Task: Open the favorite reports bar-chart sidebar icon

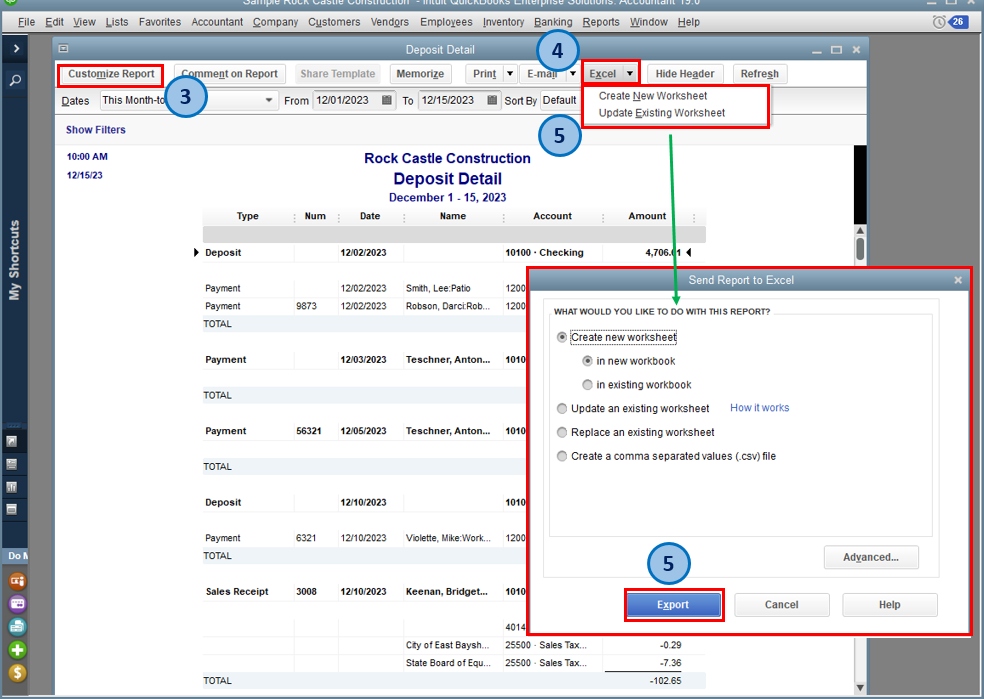Action: 11,487
